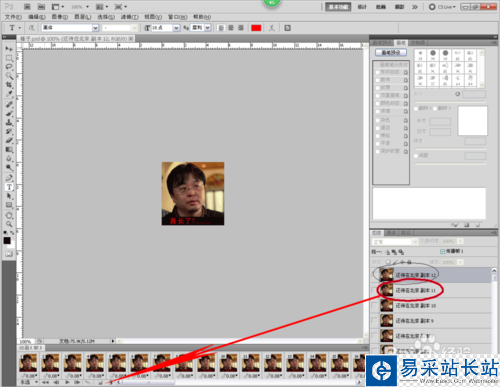Toggle the Propagate Frame 1 checkbox
Image resolution: width=500 pixels, height=387 pixels.
click(x=442, y=251)
